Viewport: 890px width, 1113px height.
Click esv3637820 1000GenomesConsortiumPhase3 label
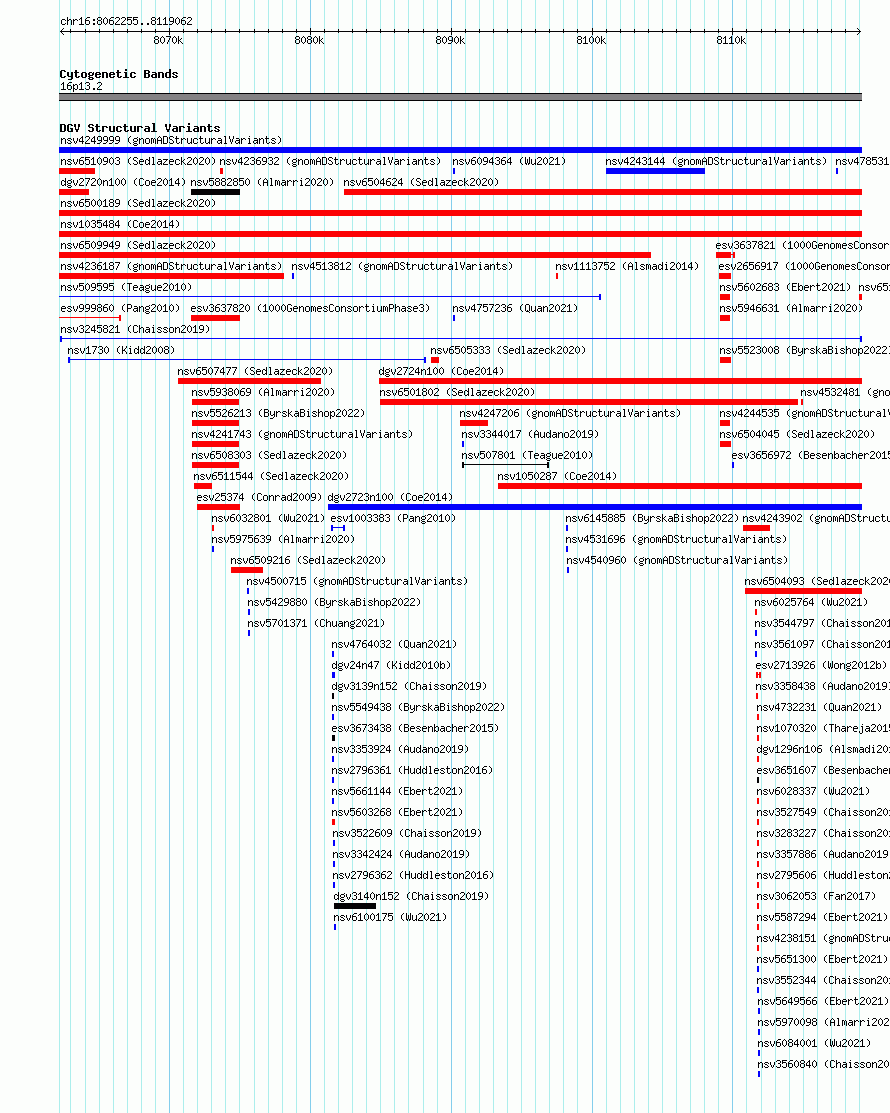[x=310, y=308]
